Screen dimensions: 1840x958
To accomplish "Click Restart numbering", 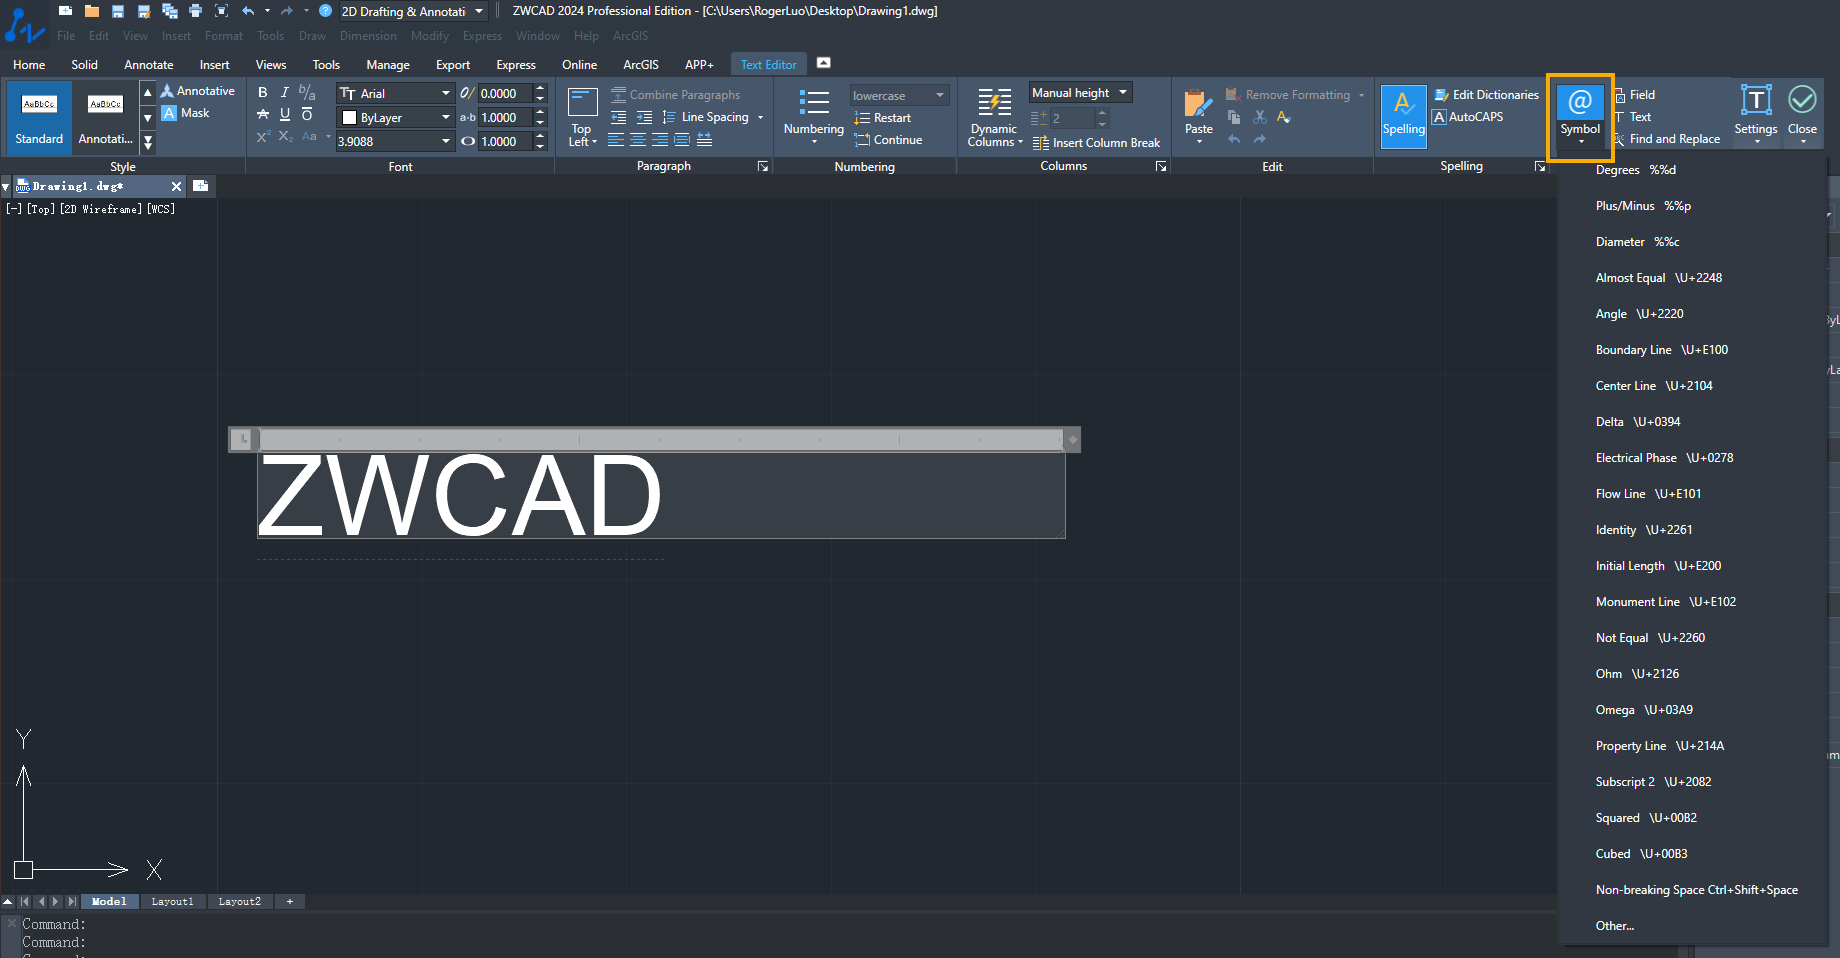I will point(883,118).
